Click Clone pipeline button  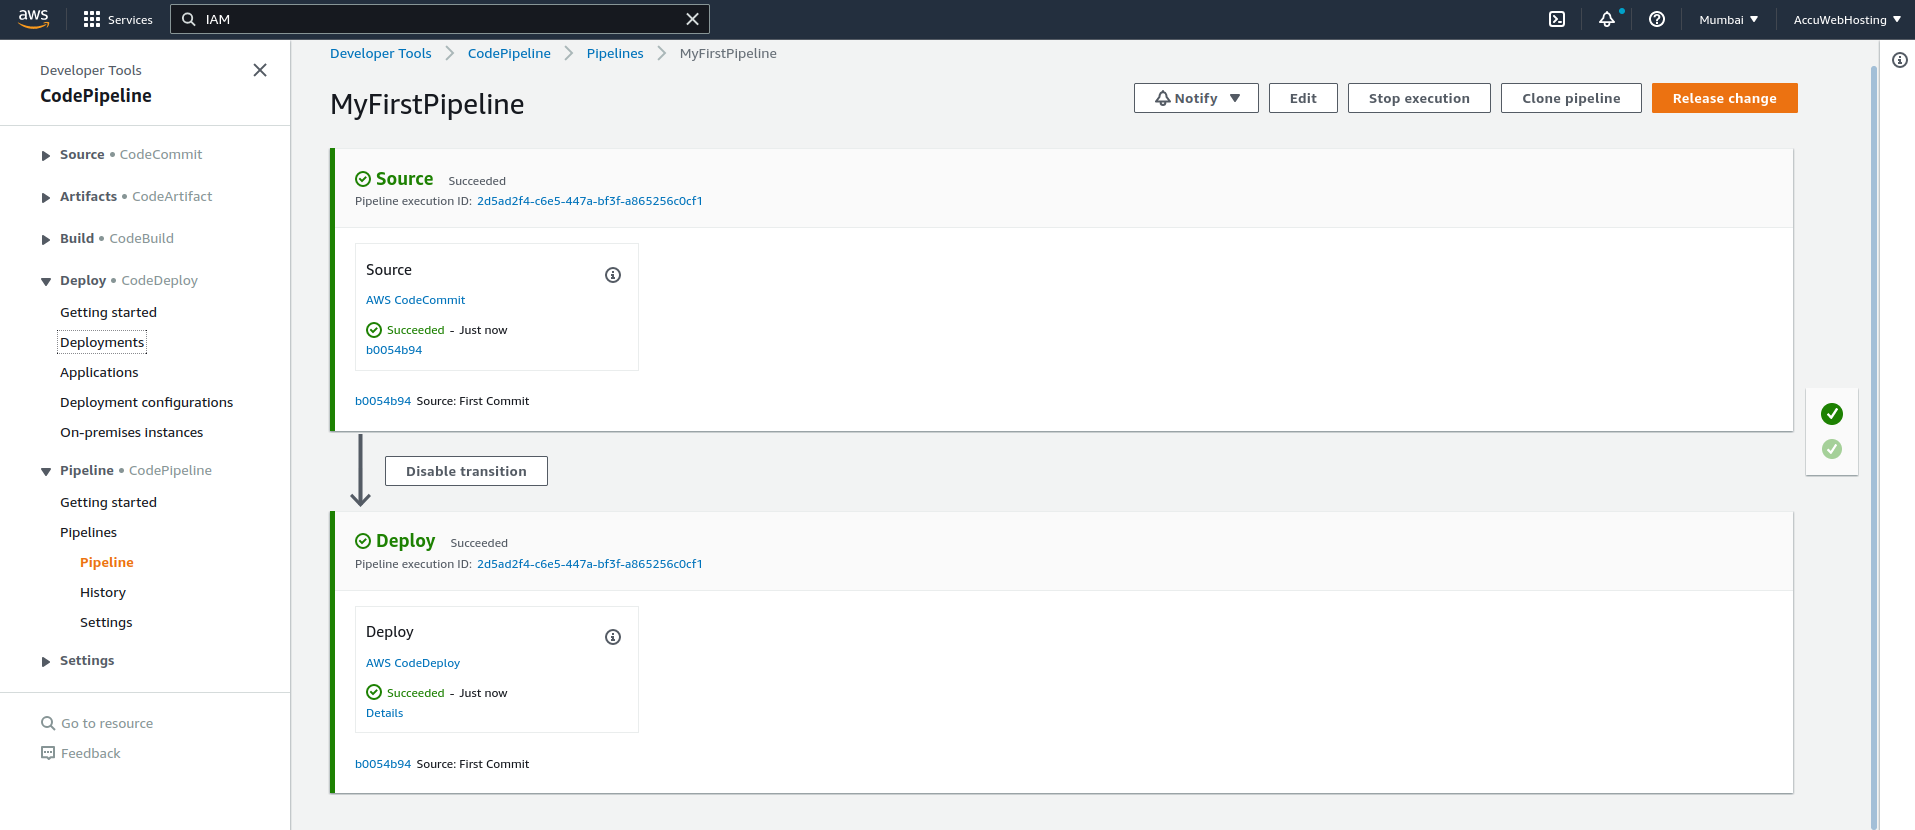coord(1571,98)
